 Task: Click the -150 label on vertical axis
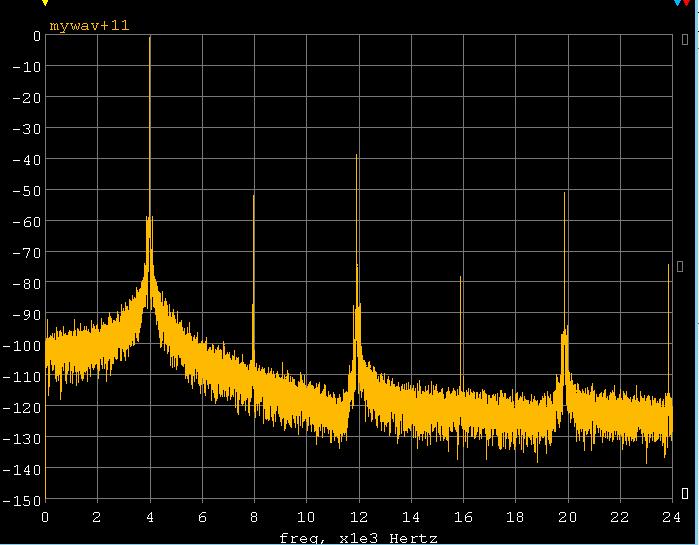tap(21, 501)
